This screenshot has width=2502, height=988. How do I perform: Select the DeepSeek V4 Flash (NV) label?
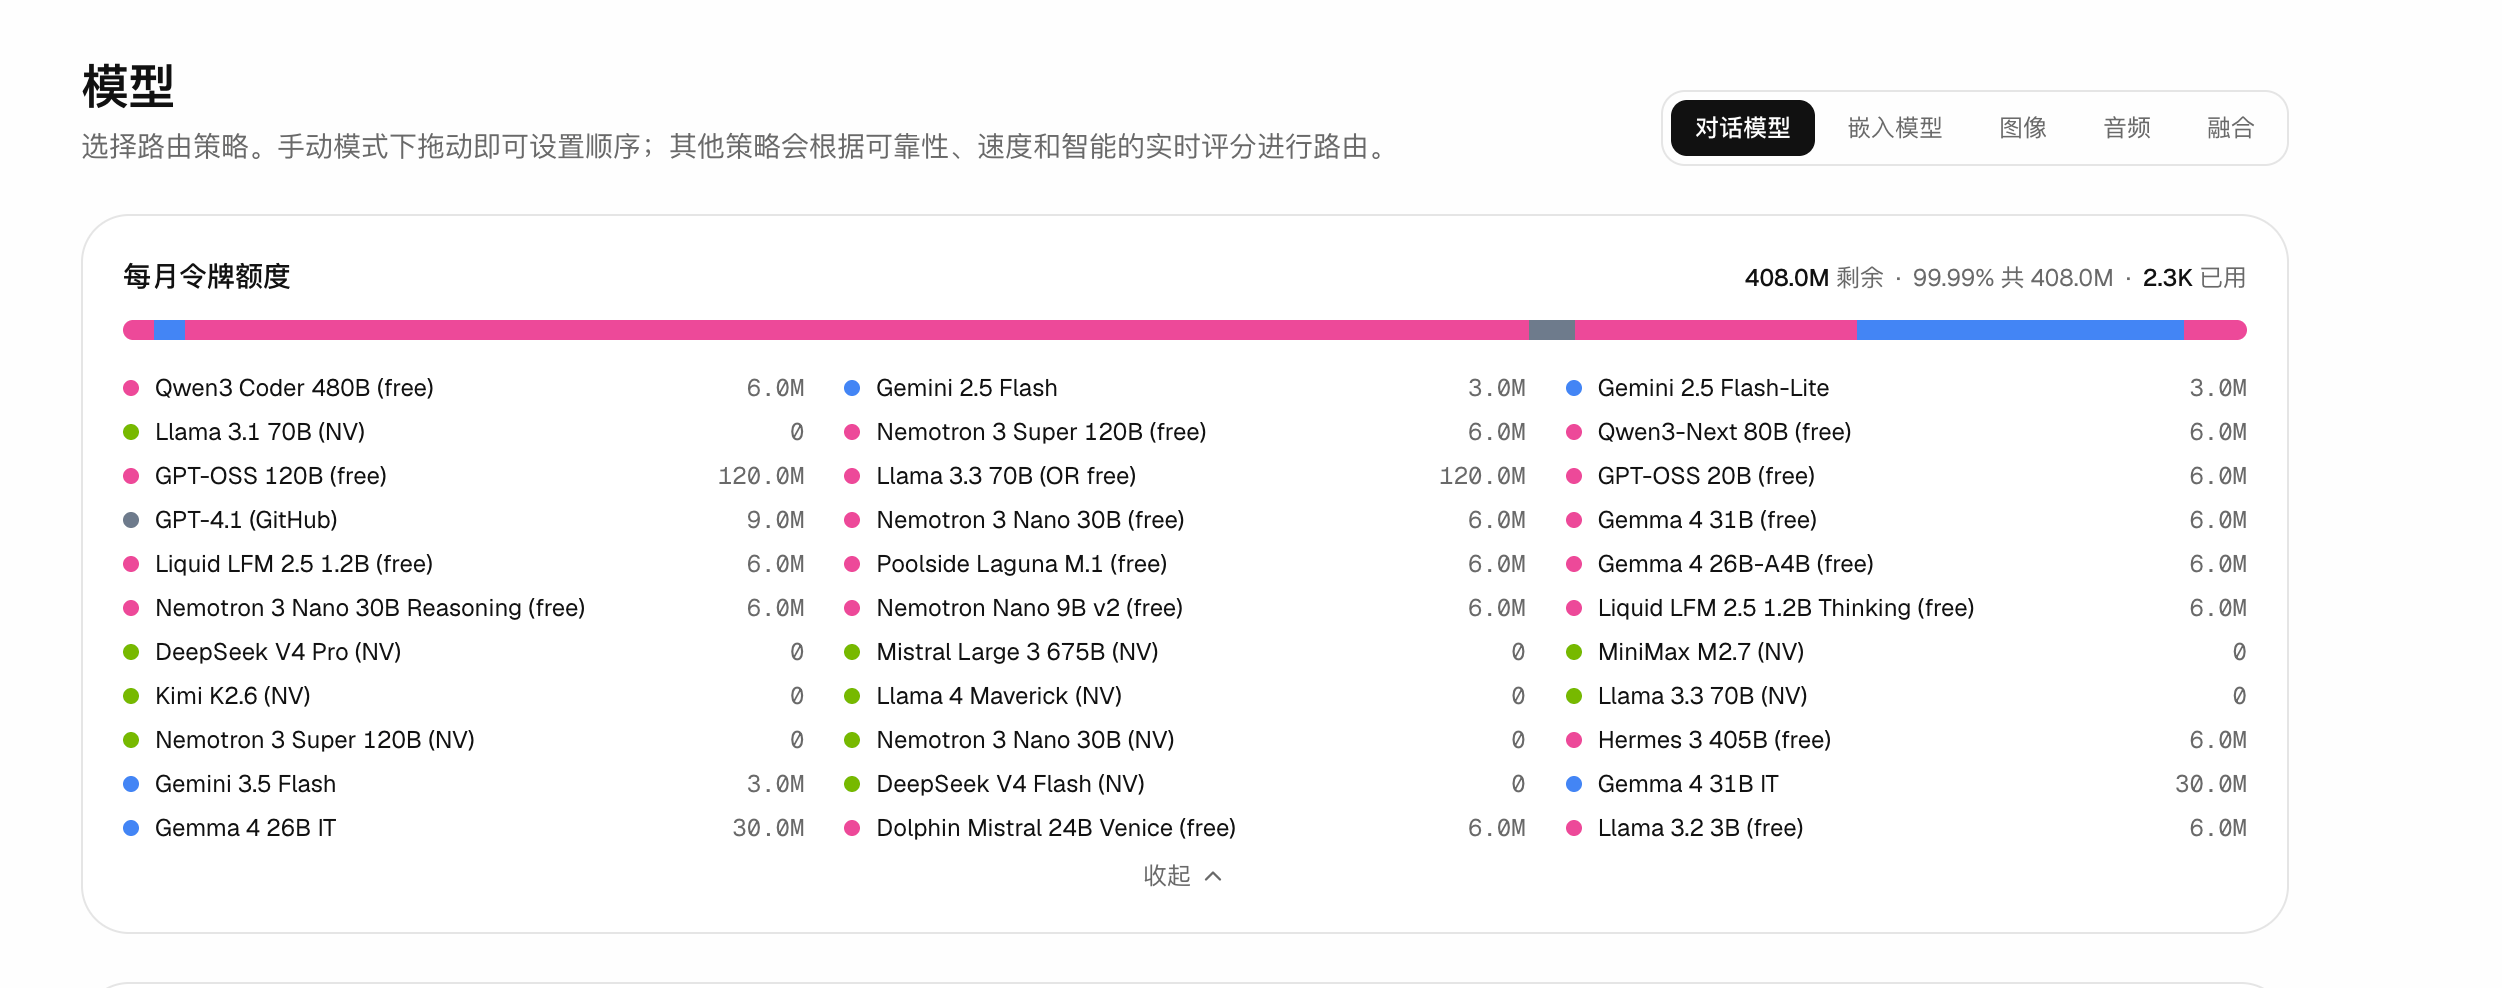click(1010, 784)
